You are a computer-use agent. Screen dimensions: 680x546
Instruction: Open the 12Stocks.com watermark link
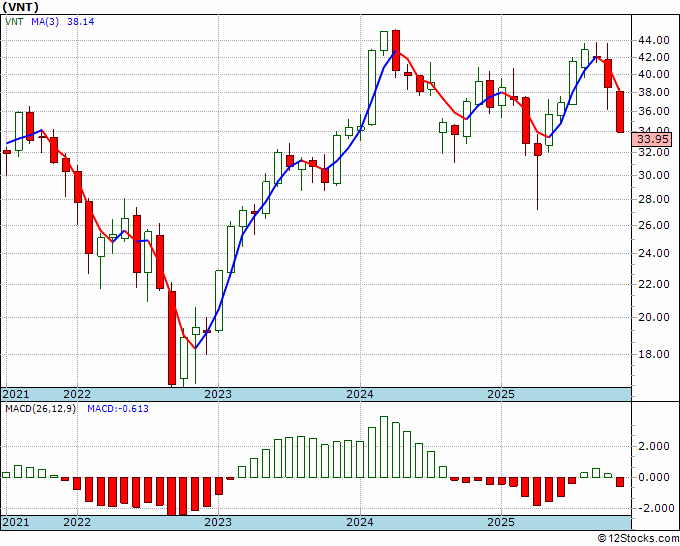pyautogui.click(x=638, y=539)
